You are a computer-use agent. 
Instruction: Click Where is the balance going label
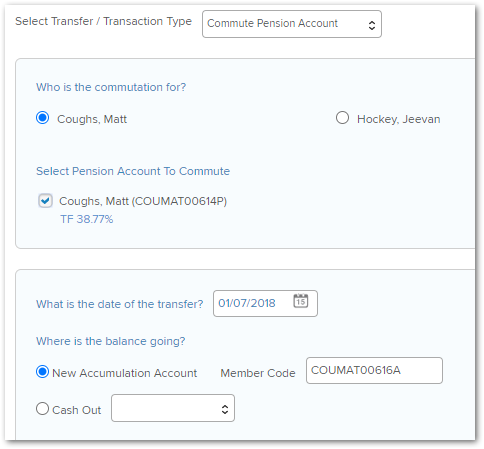[x=111, y=342]
